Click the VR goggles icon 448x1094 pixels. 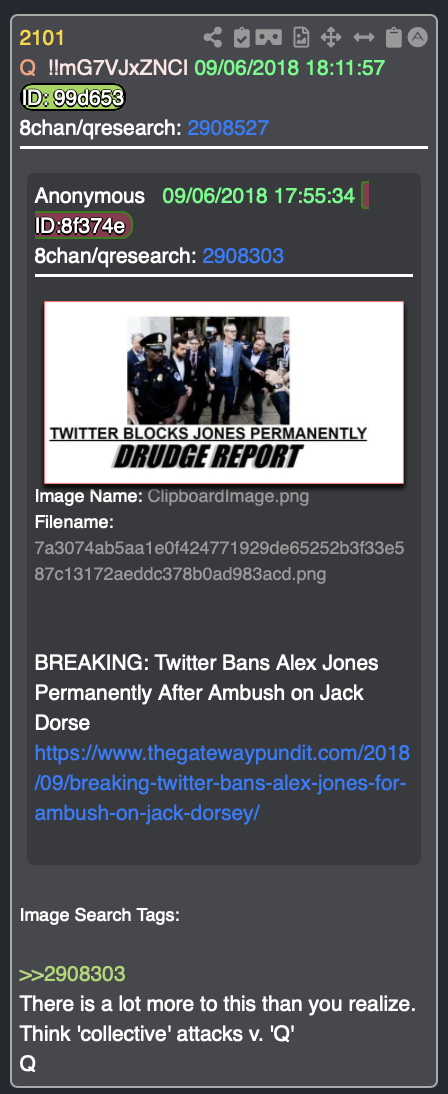click(x=269, y=37)
